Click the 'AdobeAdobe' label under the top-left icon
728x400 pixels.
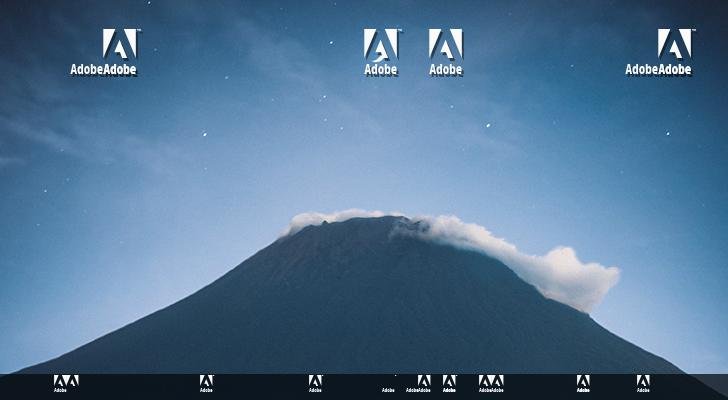(x=103, y=70)
